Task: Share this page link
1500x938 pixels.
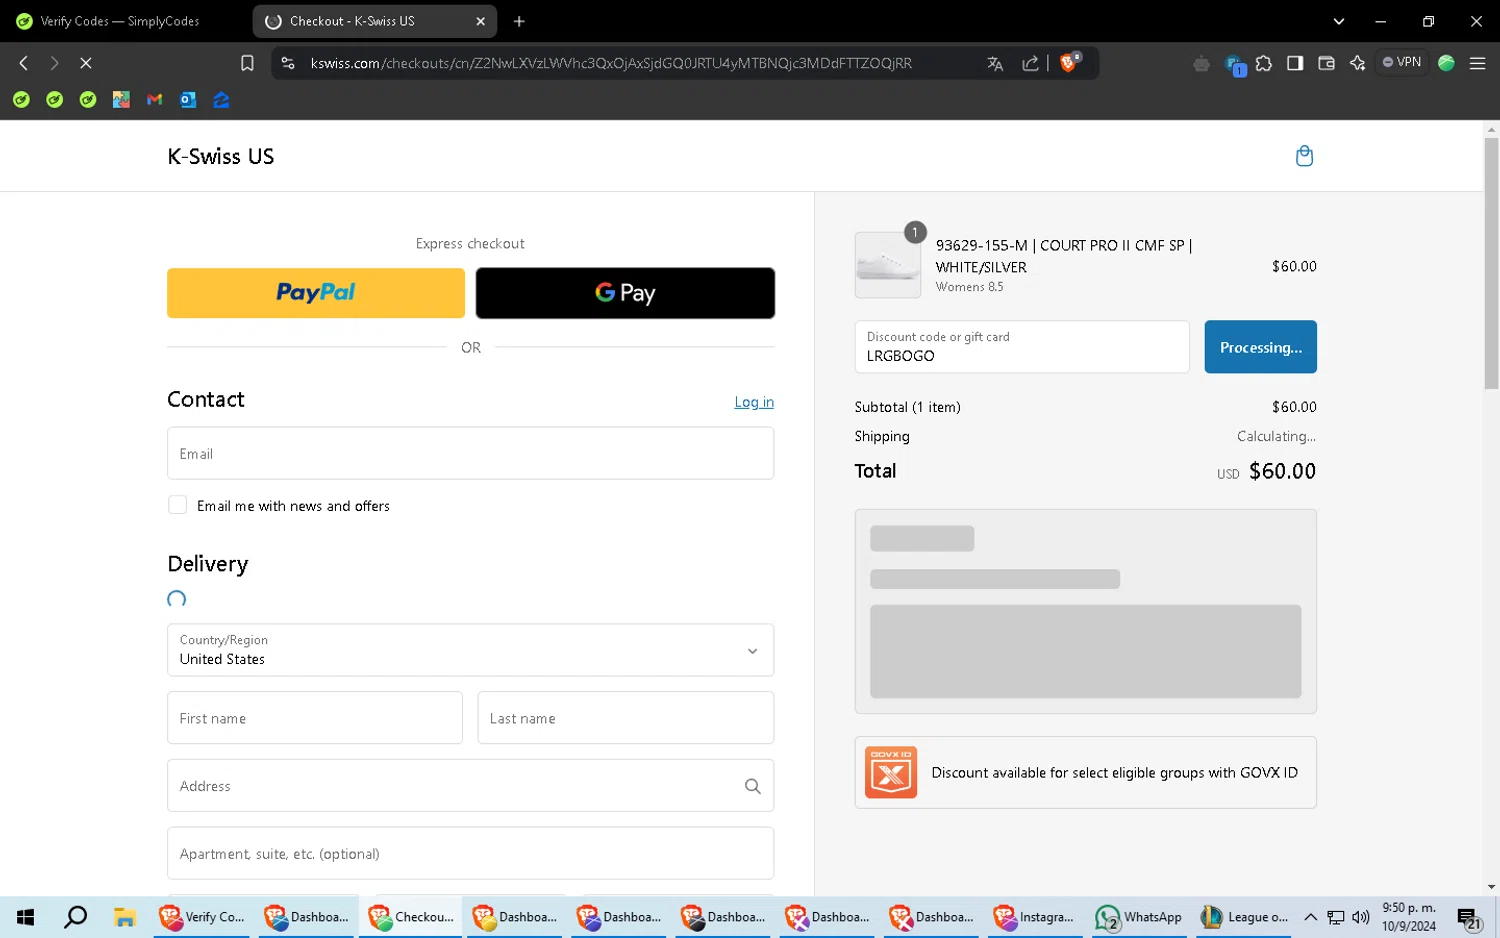Action: 1030,63
